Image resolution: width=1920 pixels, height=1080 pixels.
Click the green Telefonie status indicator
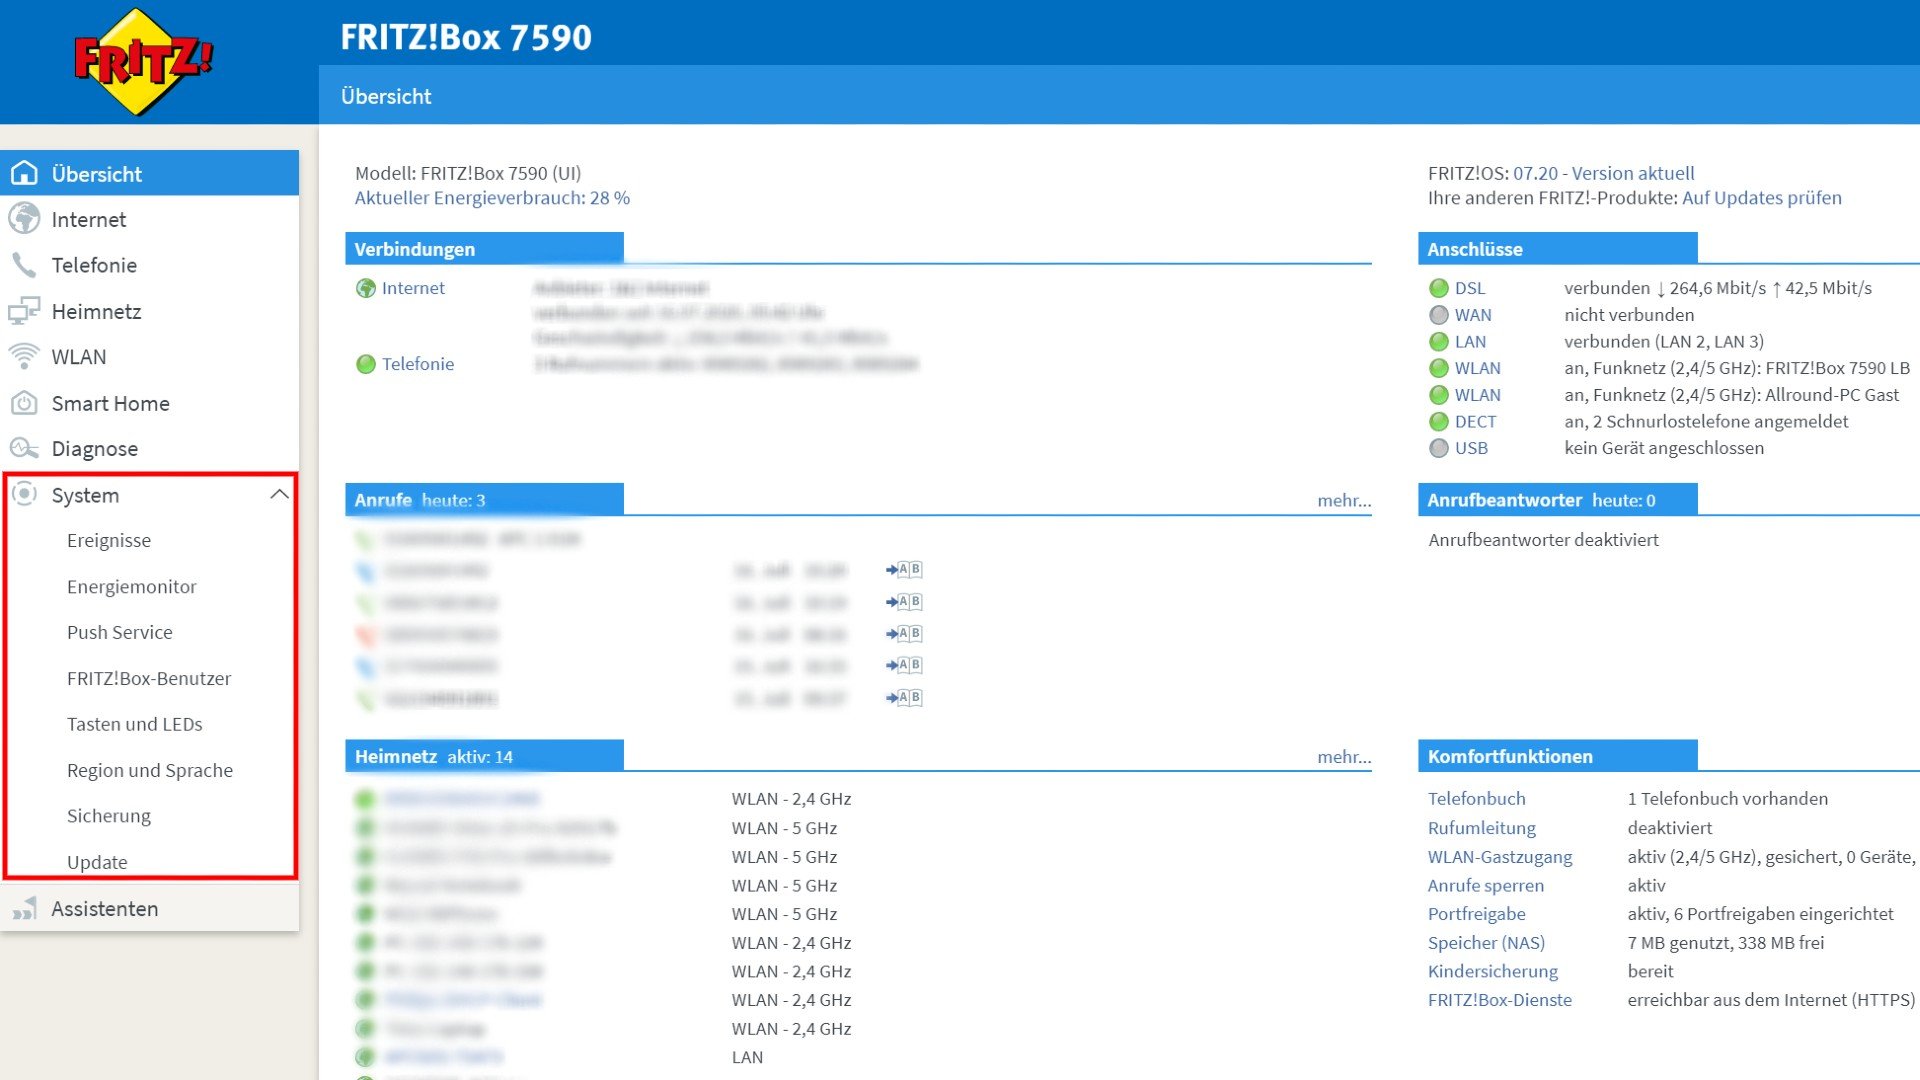coord(366,364)
